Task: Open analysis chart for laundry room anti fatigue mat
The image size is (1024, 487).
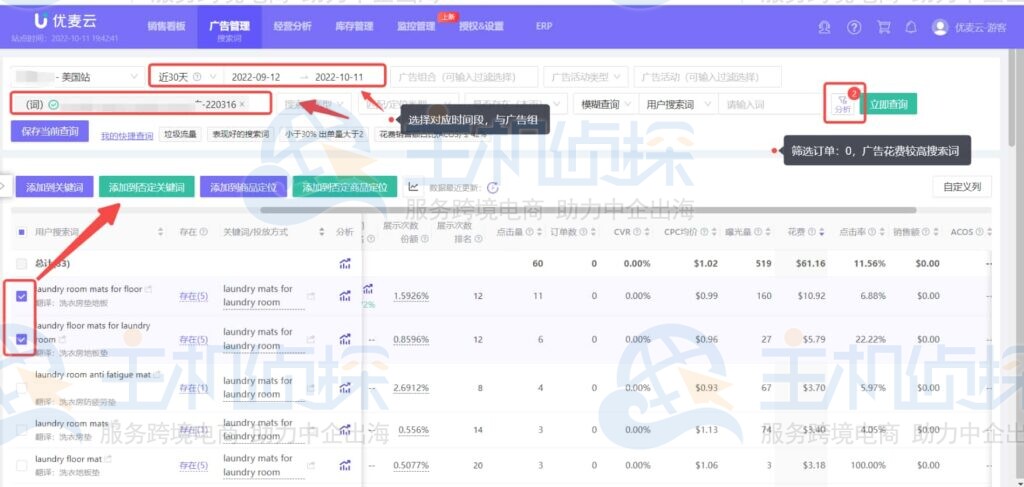Action: pos(345,388)
